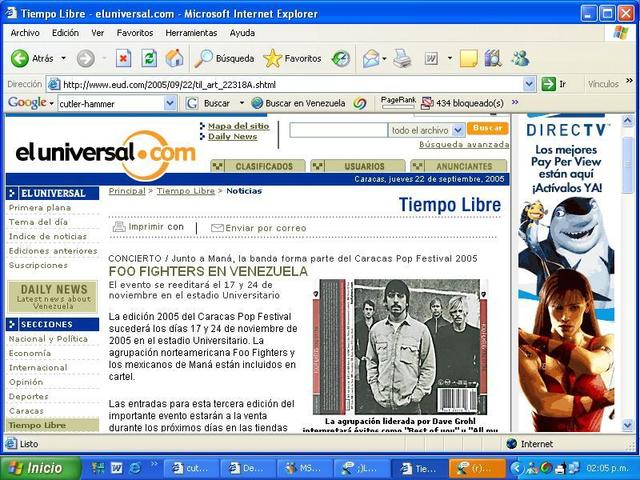Click the green Ir go arrow
This screenshot has height=480, width=640.
(x=549, y=84)
